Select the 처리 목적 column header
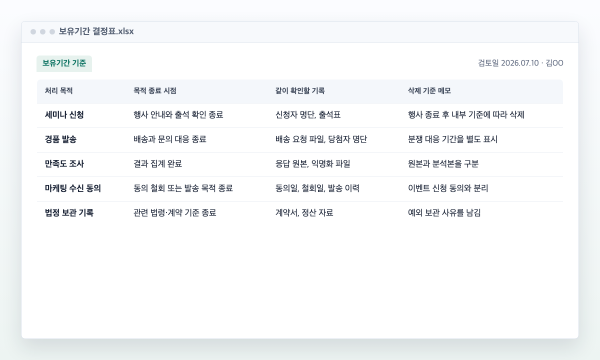 point(59,91)
